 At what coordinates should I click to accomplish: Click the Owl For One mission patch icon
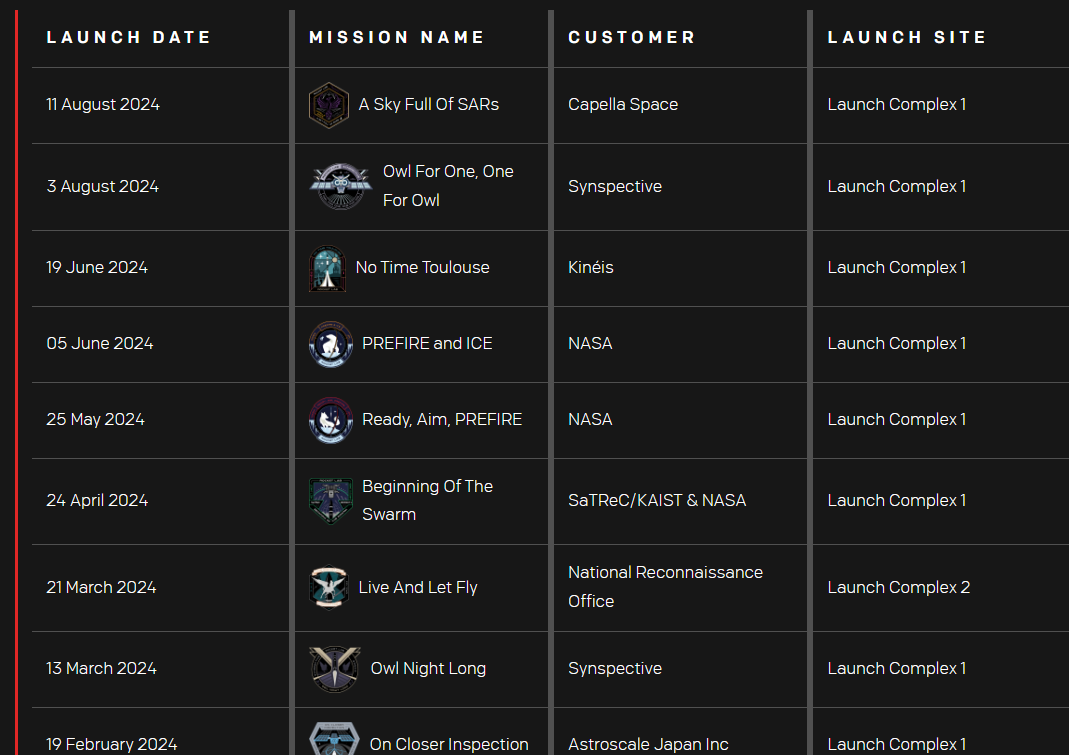tap(340, 186)
